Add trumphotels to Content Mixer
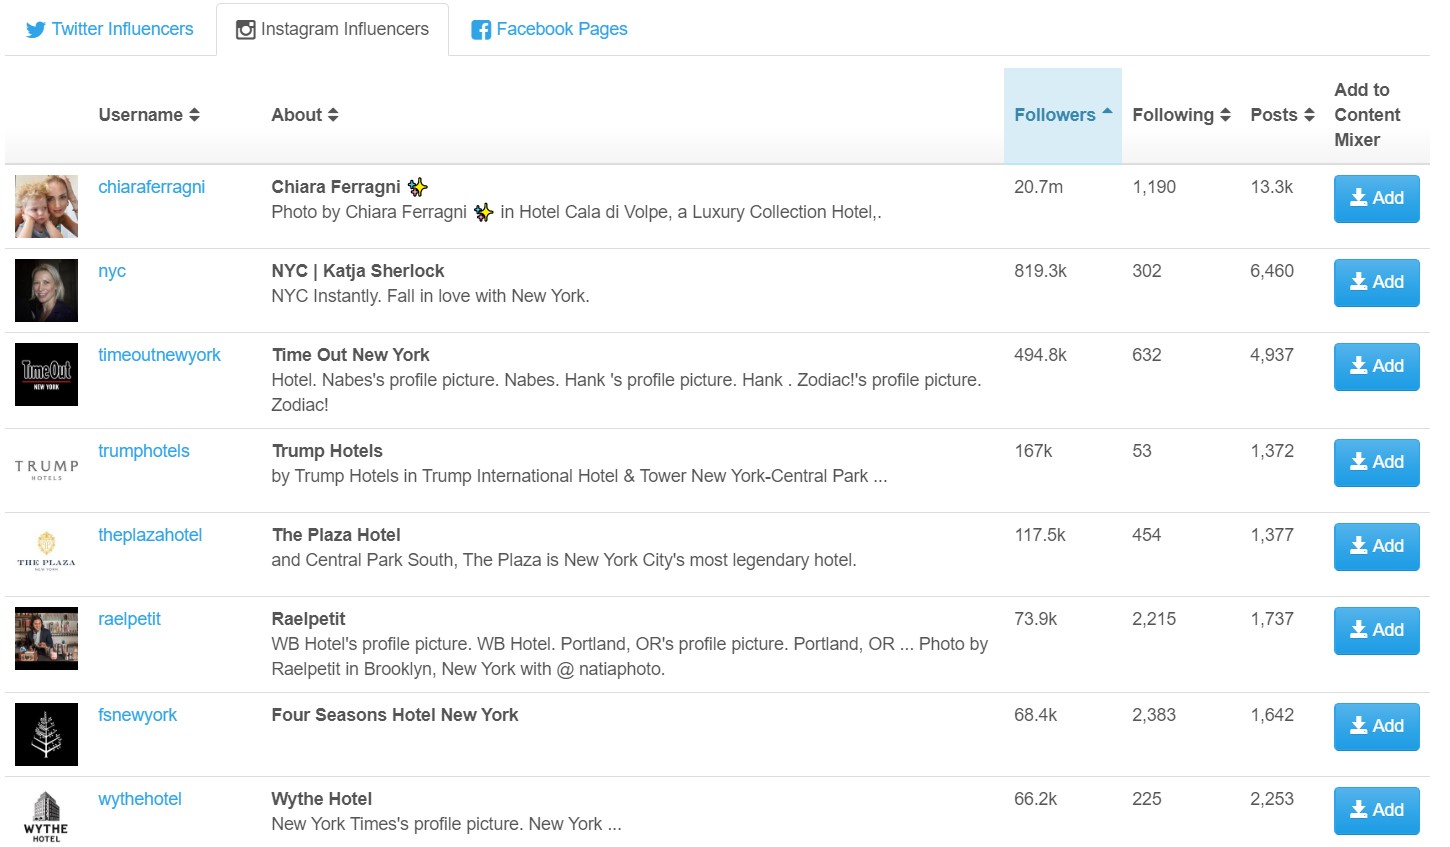1450x847 pixels. click(1376, 462)
